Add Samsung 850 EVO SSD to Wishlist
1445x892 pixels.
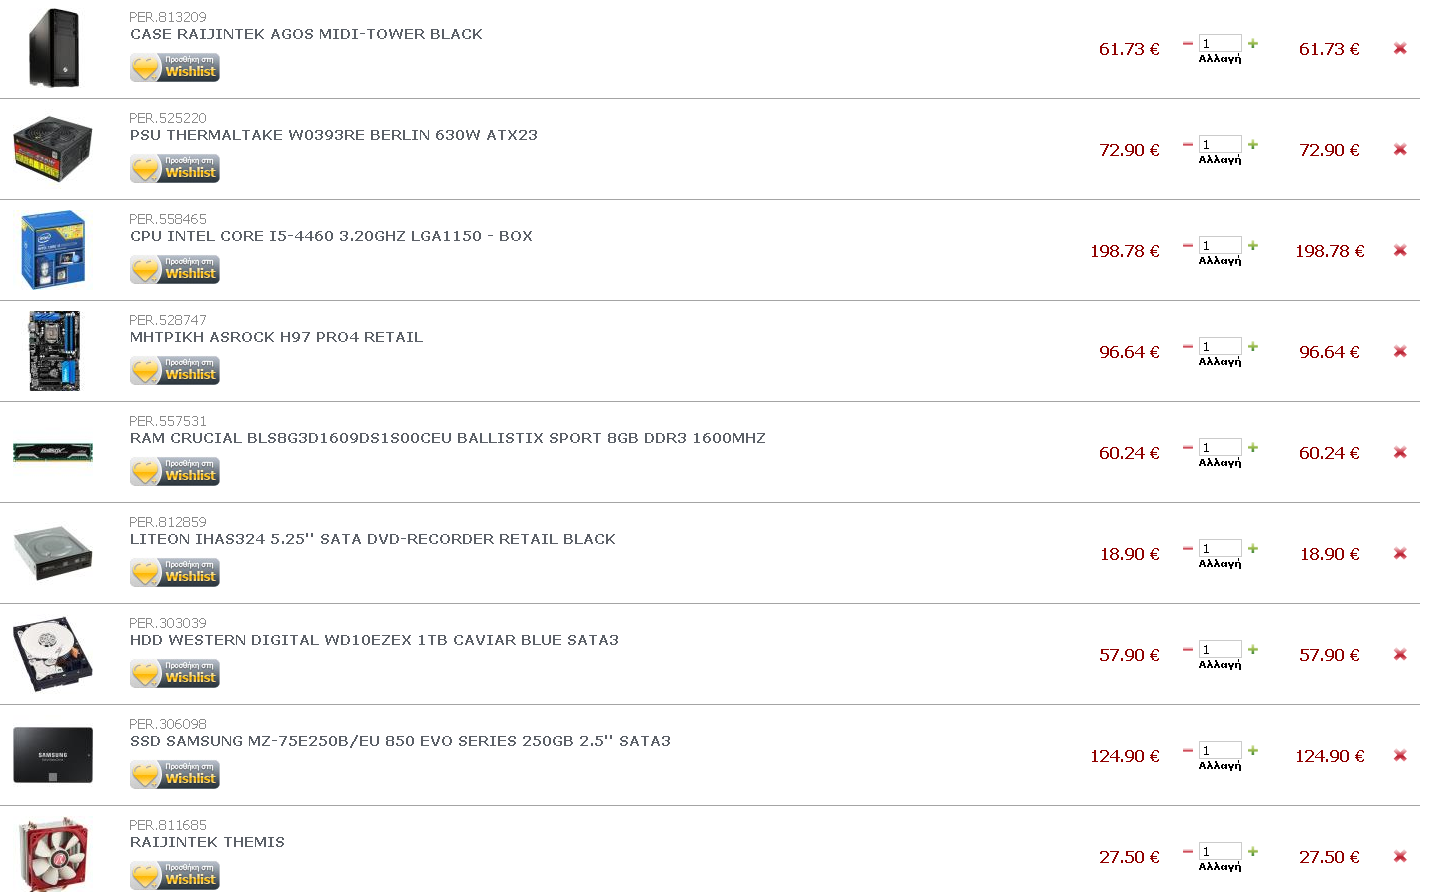coord(175,775)
